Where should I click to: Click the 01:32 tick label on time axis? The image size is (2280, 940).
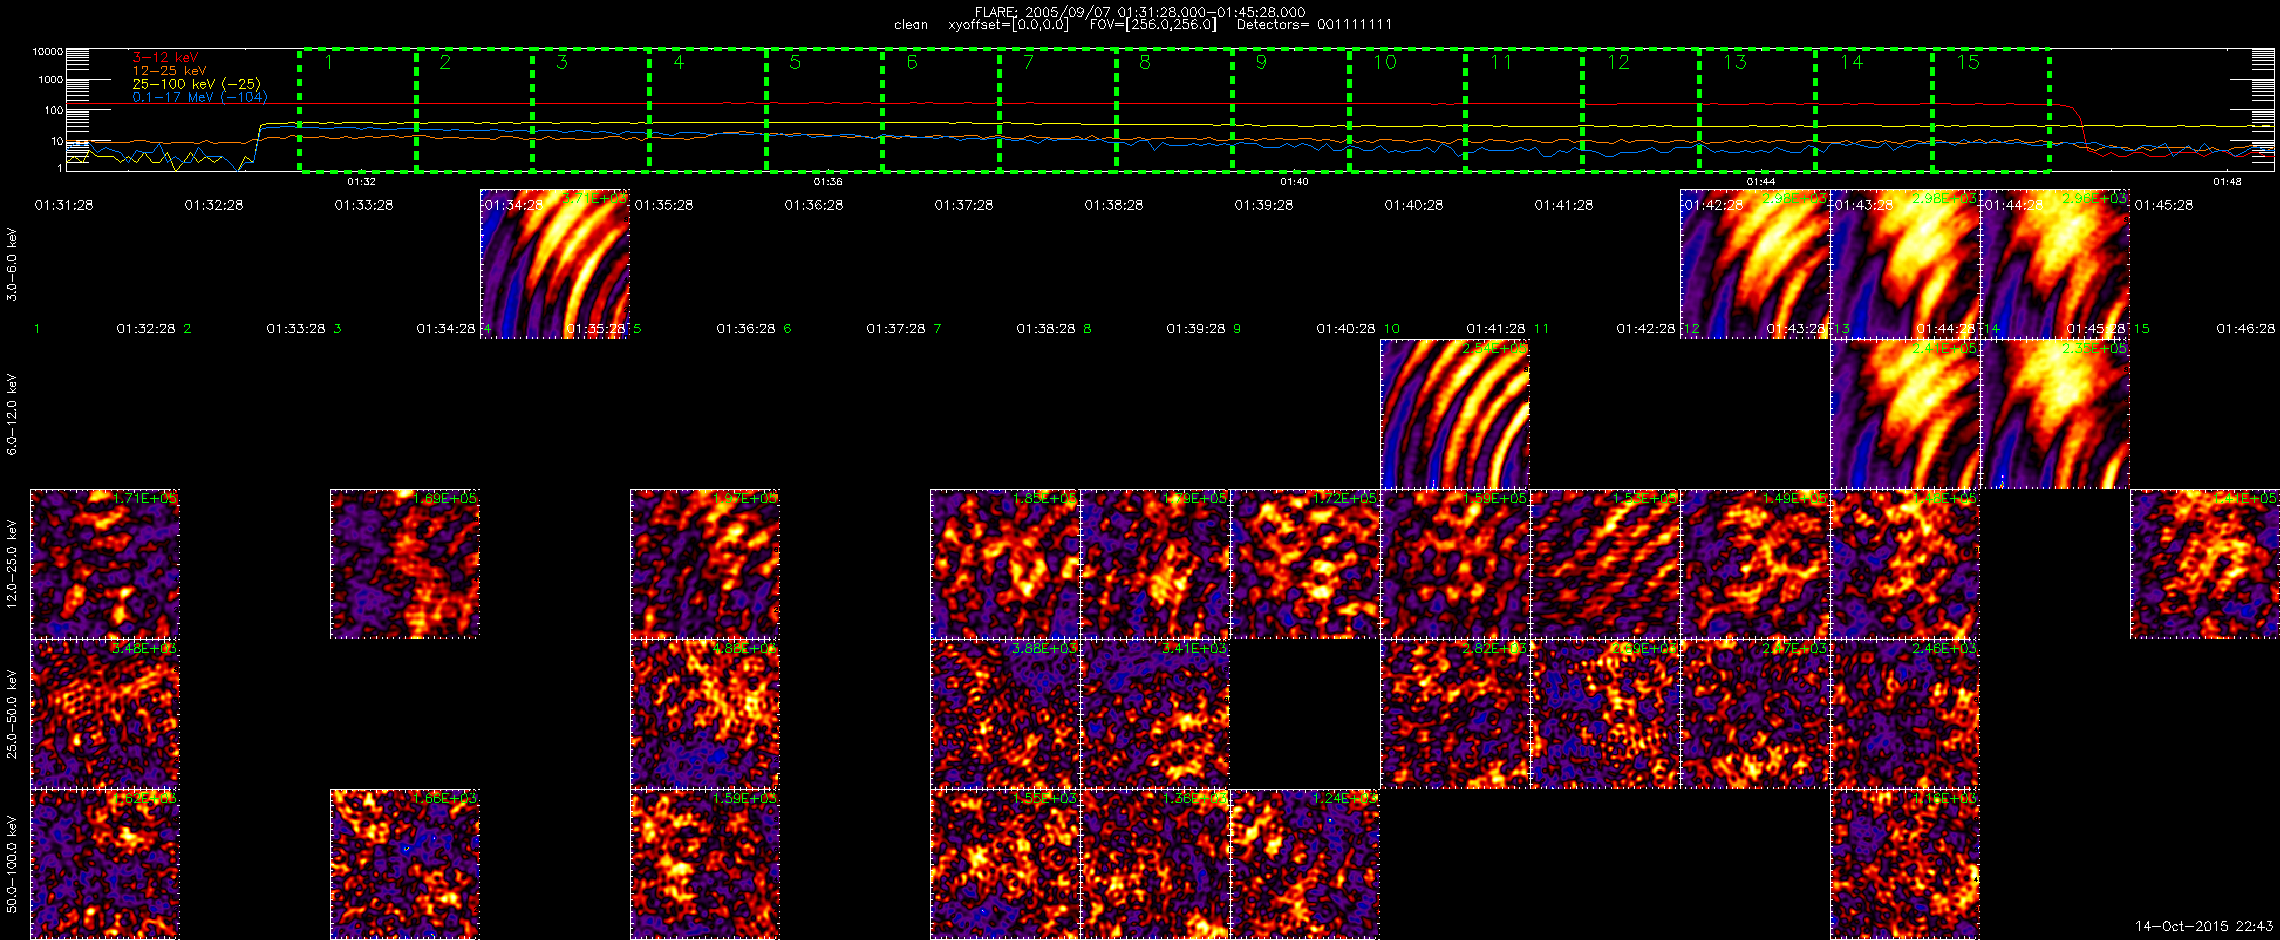pyautogui.click(x=361, y=181)
